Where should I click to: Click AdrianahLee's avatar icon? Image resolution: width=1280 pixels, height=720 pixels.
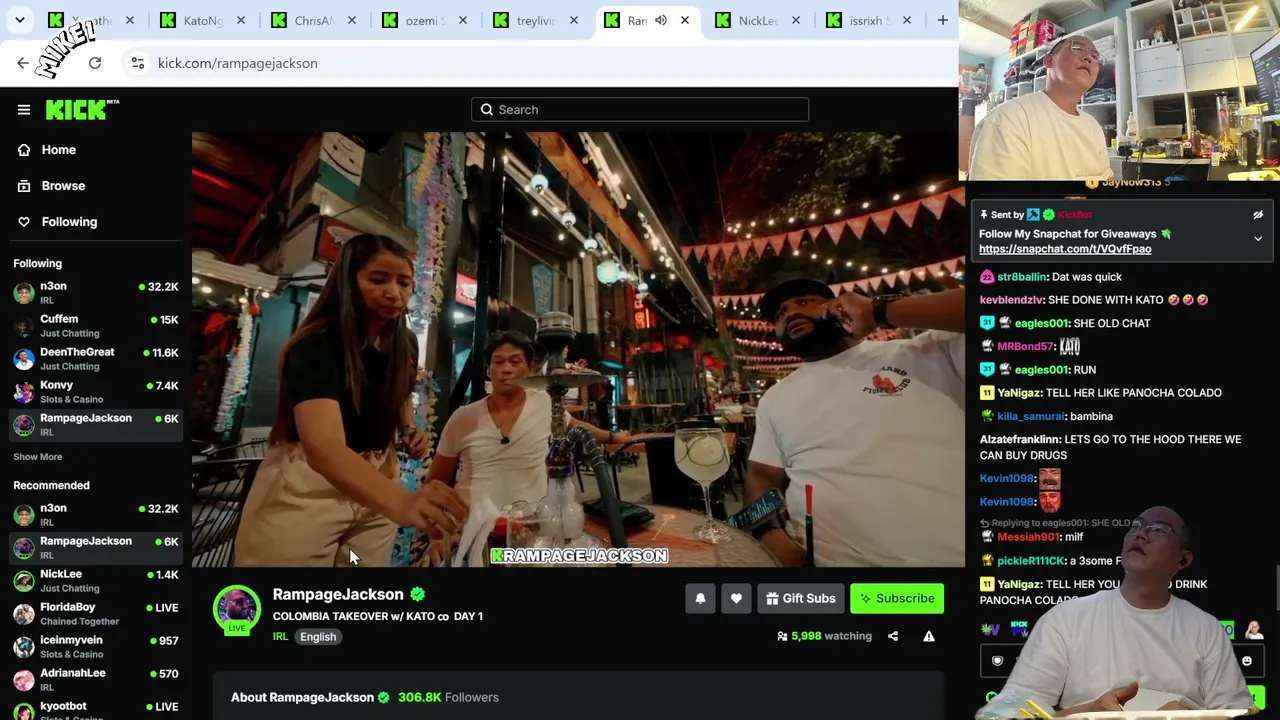point(23,679)
